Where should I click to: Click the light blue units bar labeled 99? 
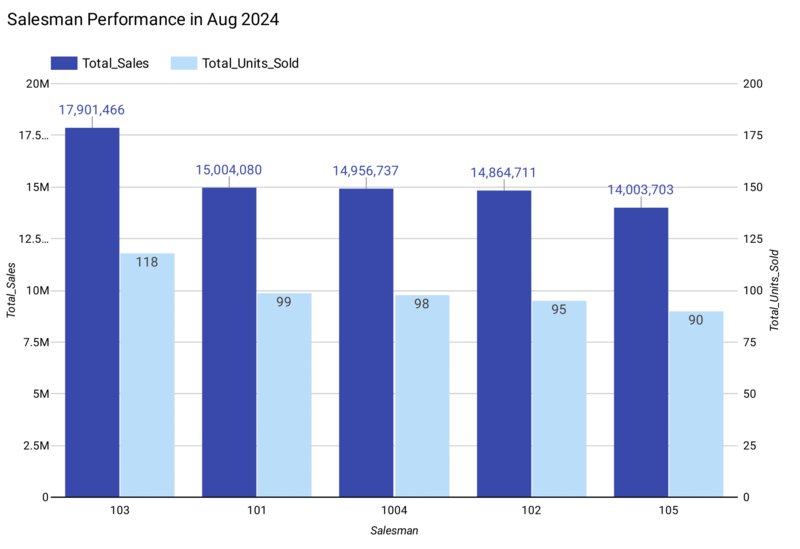[x=284, y=395]
